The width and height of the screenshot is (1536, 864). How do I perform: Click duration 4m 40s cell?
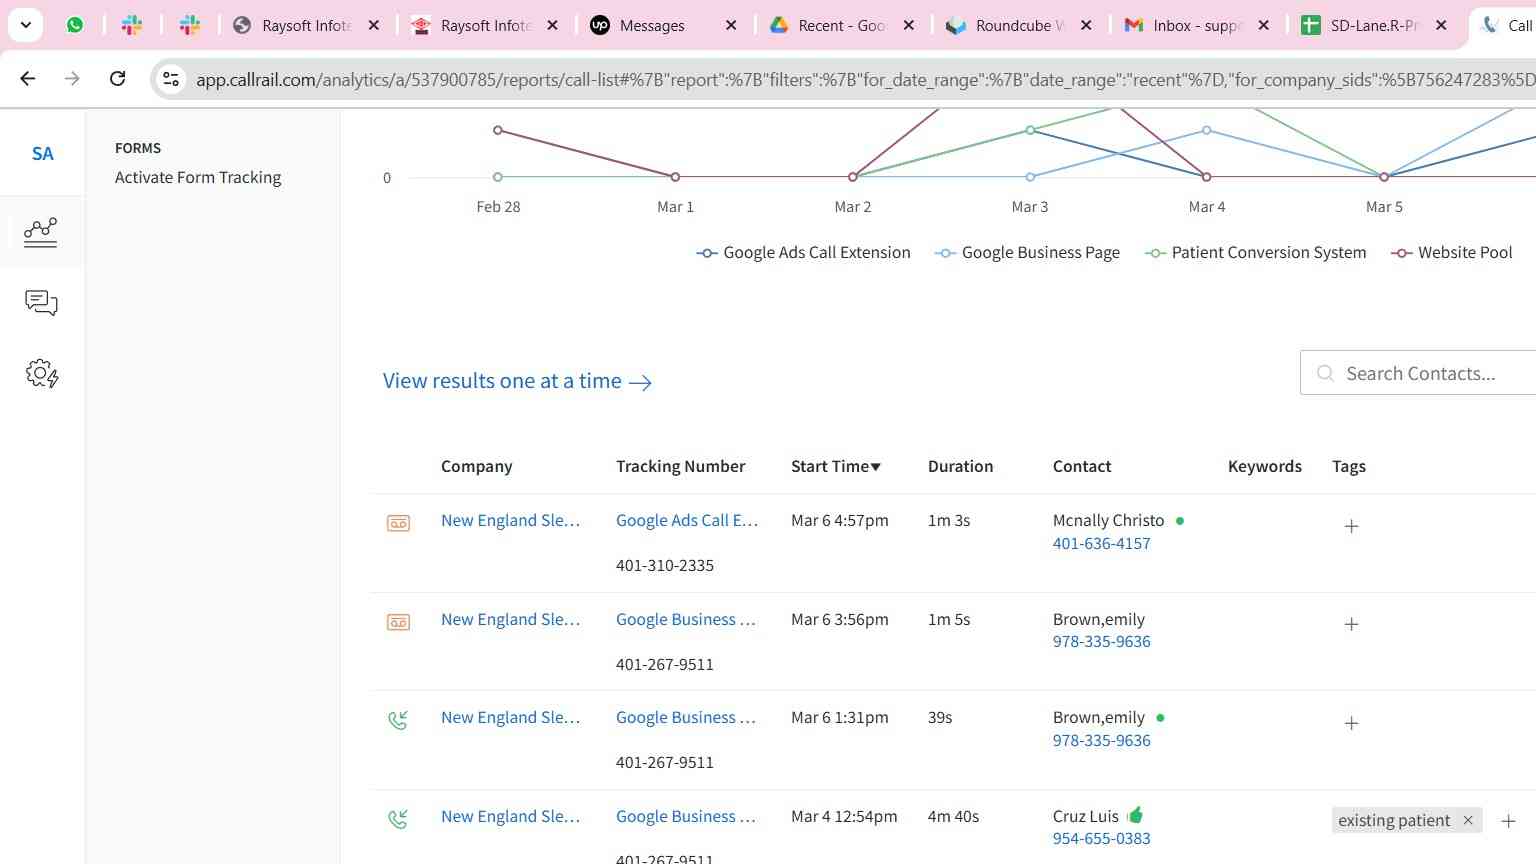point(953,816)
